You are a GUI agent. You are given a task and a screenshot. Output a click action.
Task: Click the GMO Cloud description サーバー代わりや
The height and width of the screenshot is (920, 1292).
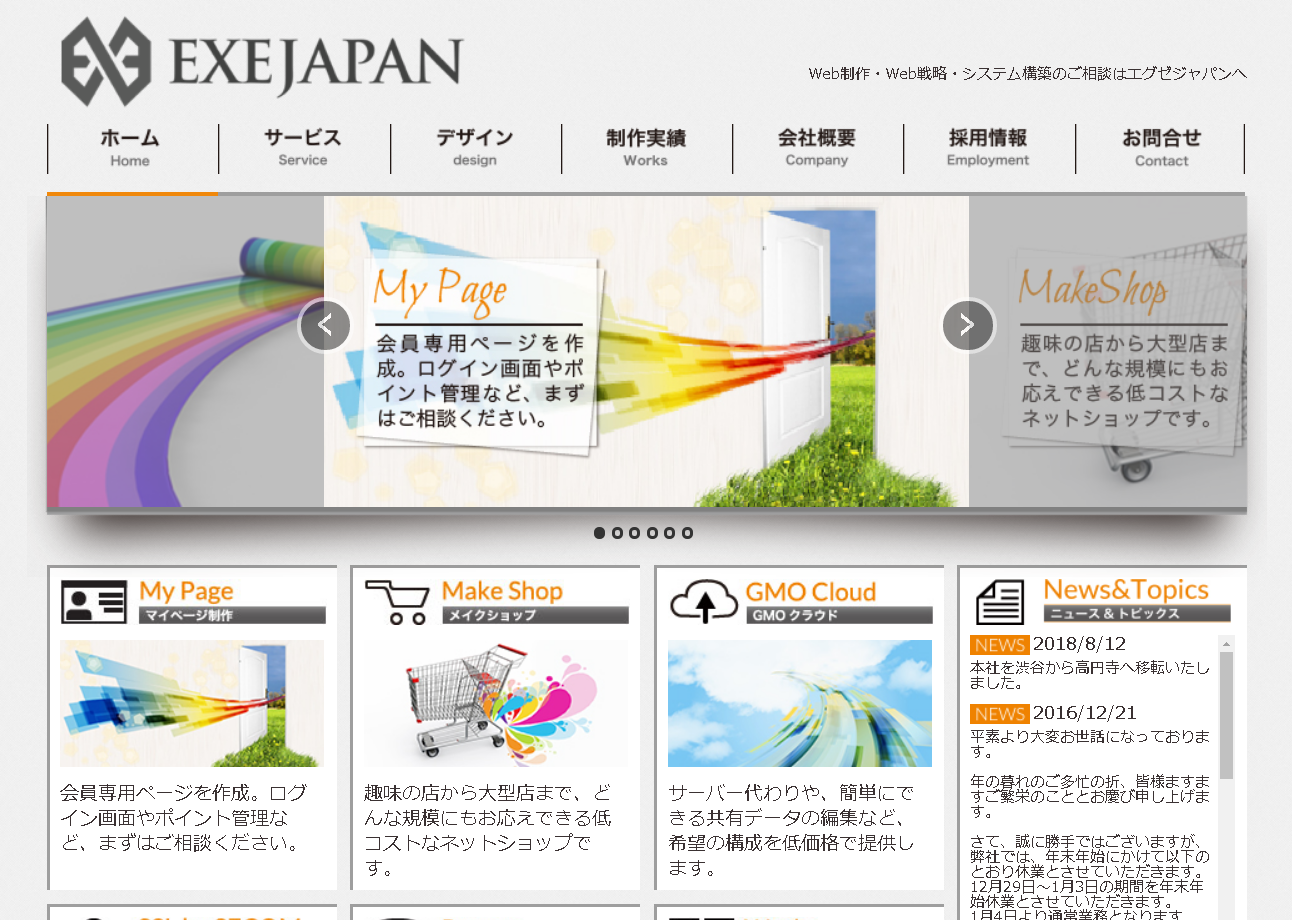[x=791, y=830]
